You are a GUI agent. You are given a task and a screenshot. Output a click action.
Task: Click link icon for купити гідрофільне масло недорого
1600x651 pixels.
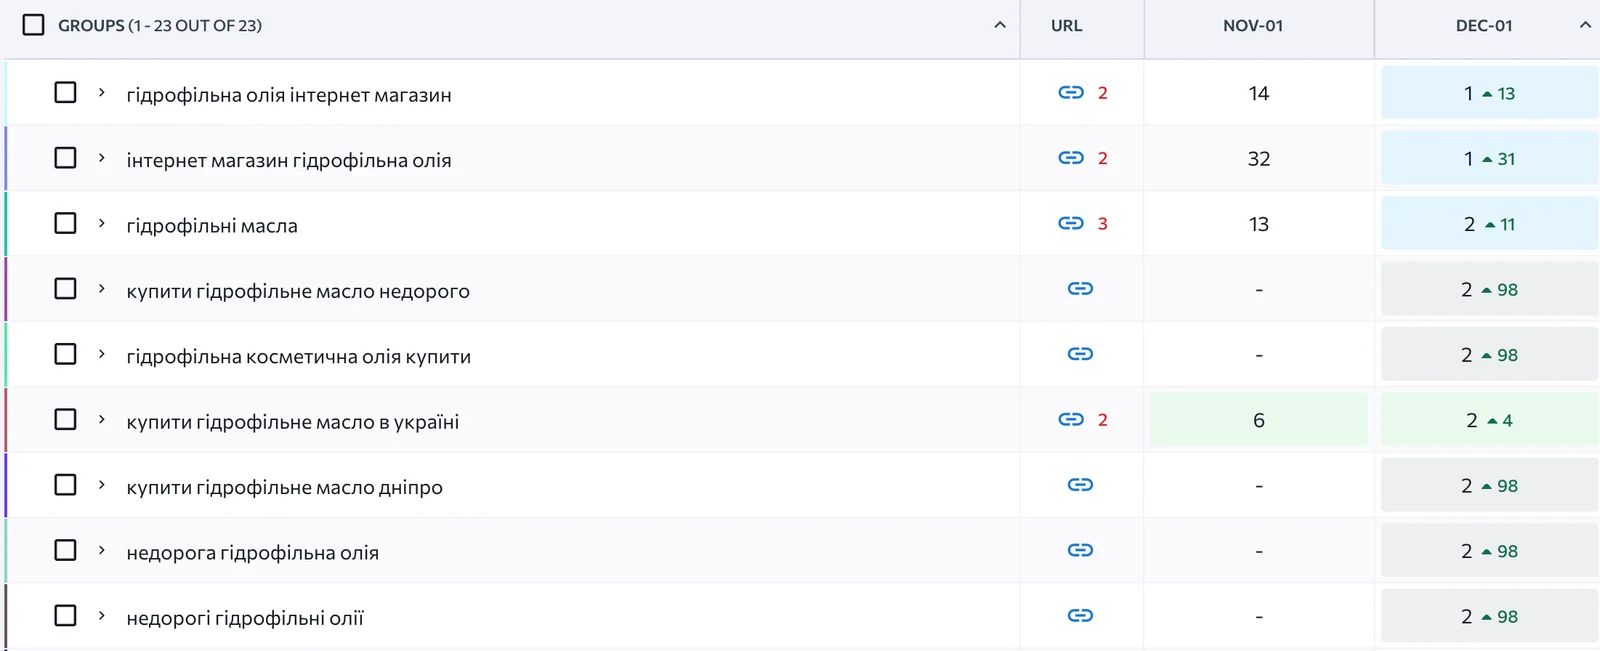[x=1080, y=289]
